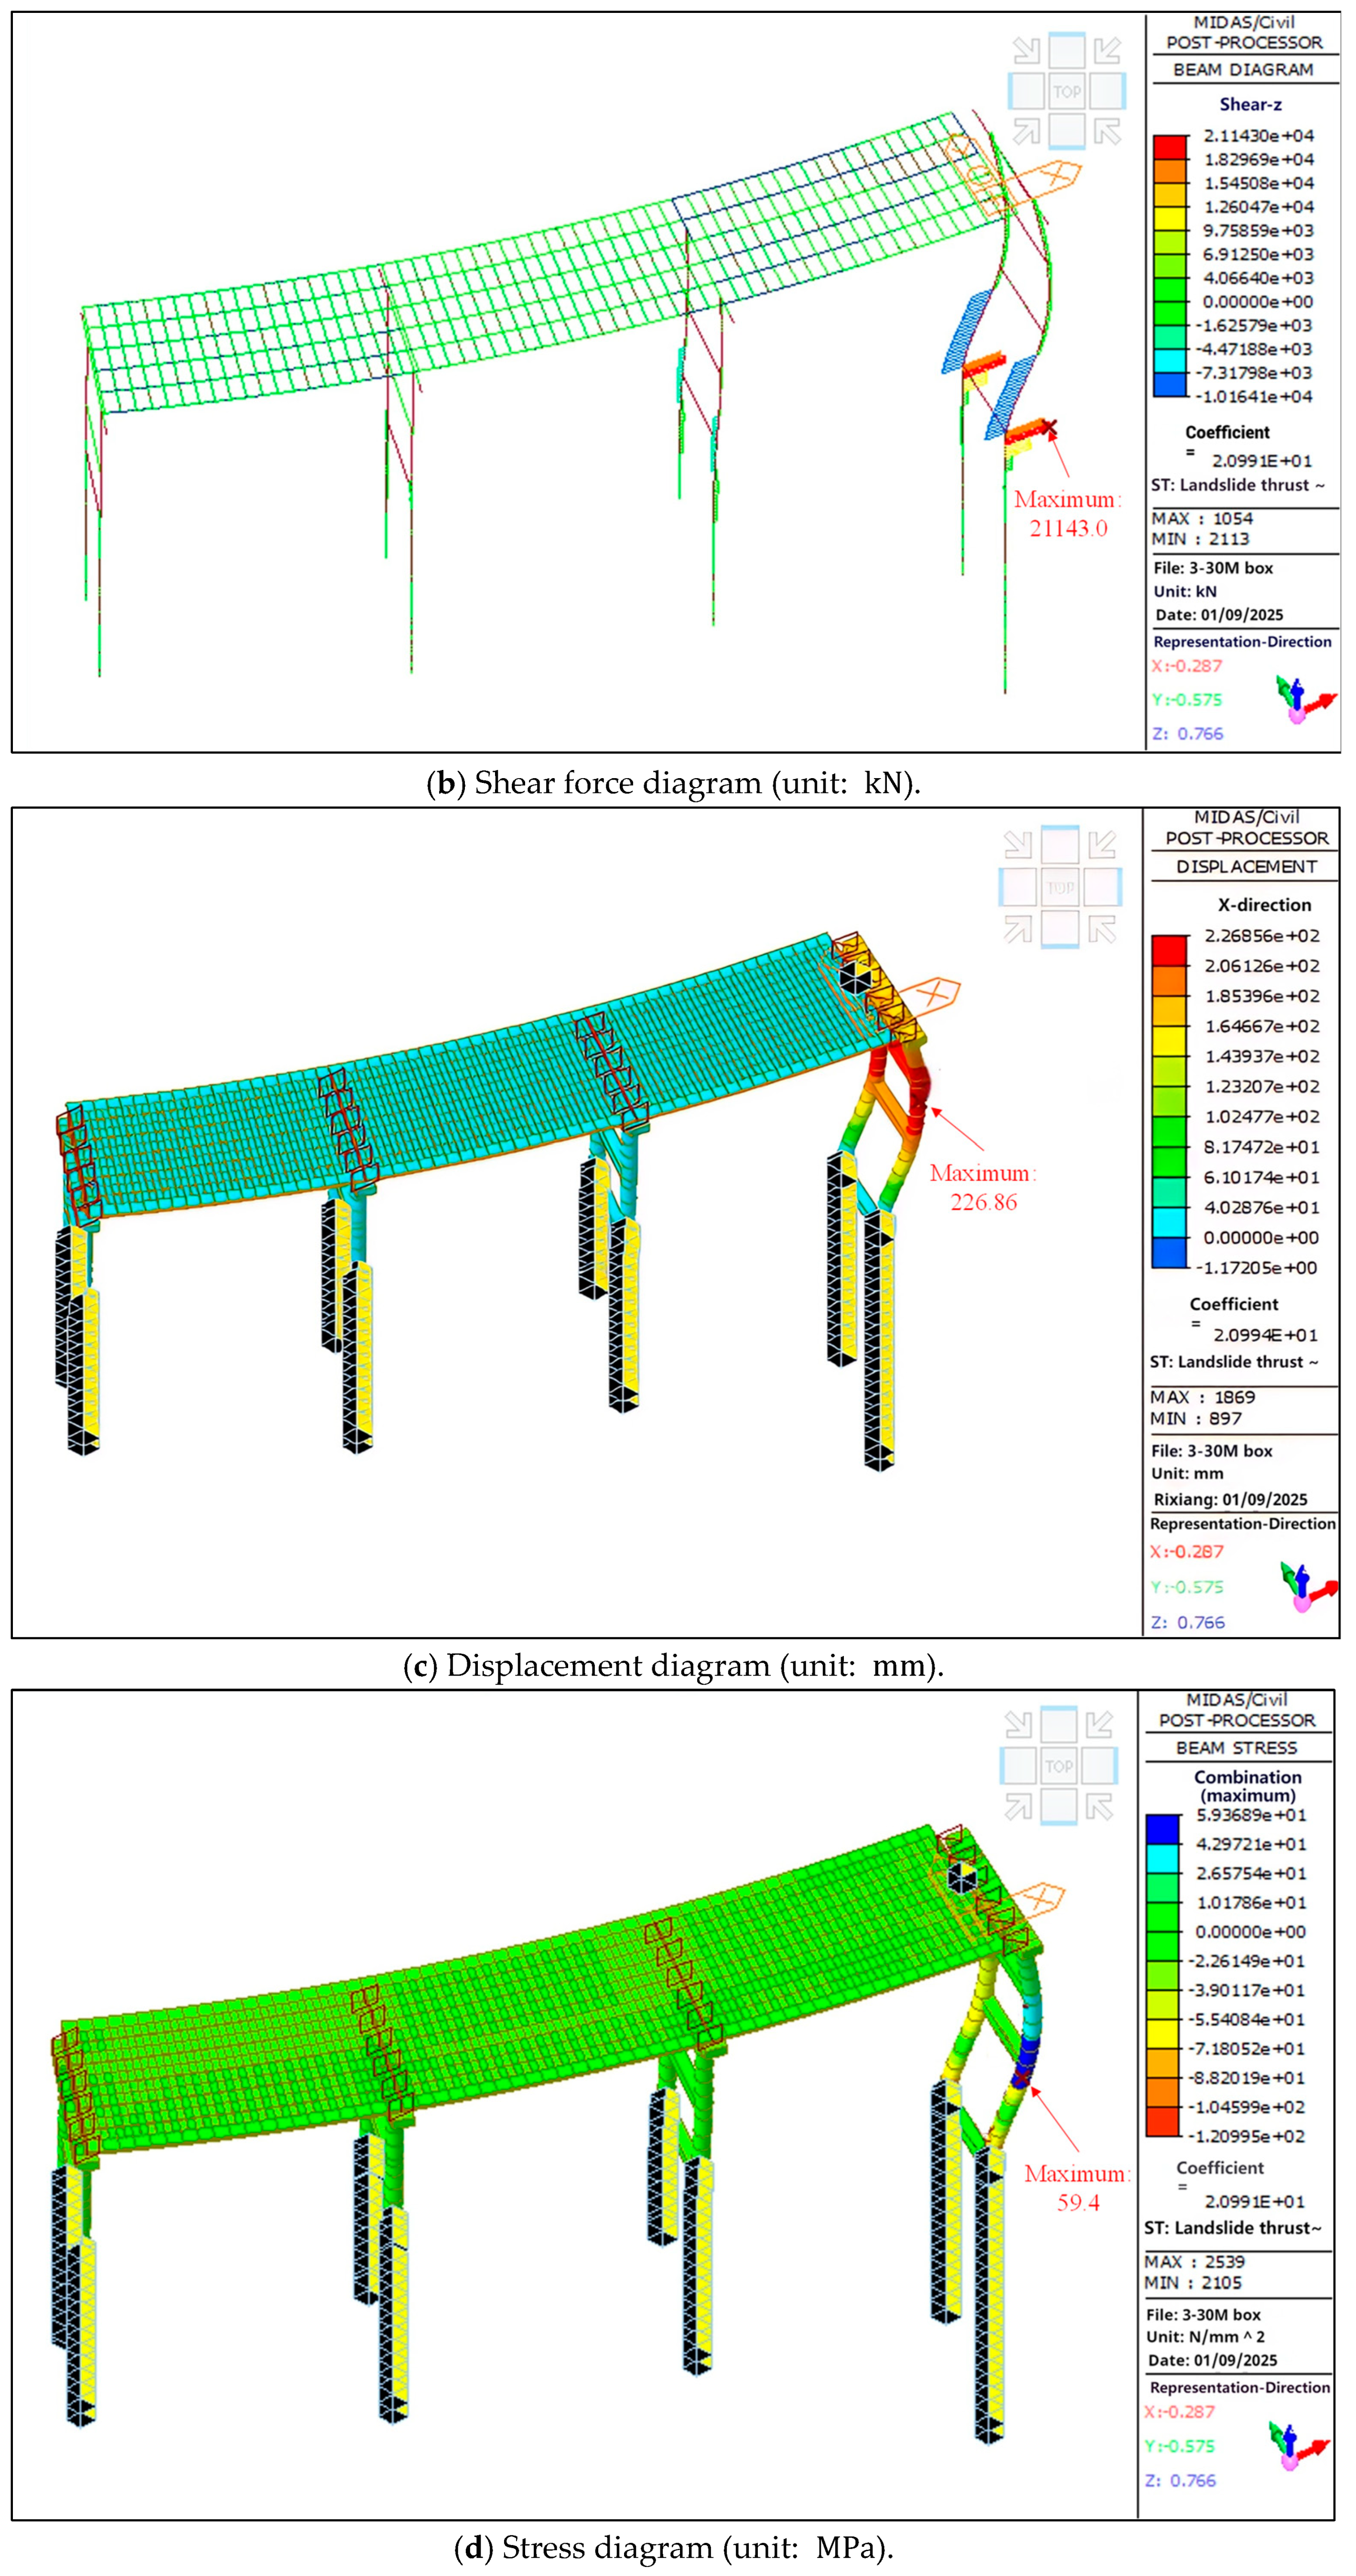The image size is (1356, 2576).
Task: Click lower-left arrow of displacement view cube
Action: [x=1018, y=929]
